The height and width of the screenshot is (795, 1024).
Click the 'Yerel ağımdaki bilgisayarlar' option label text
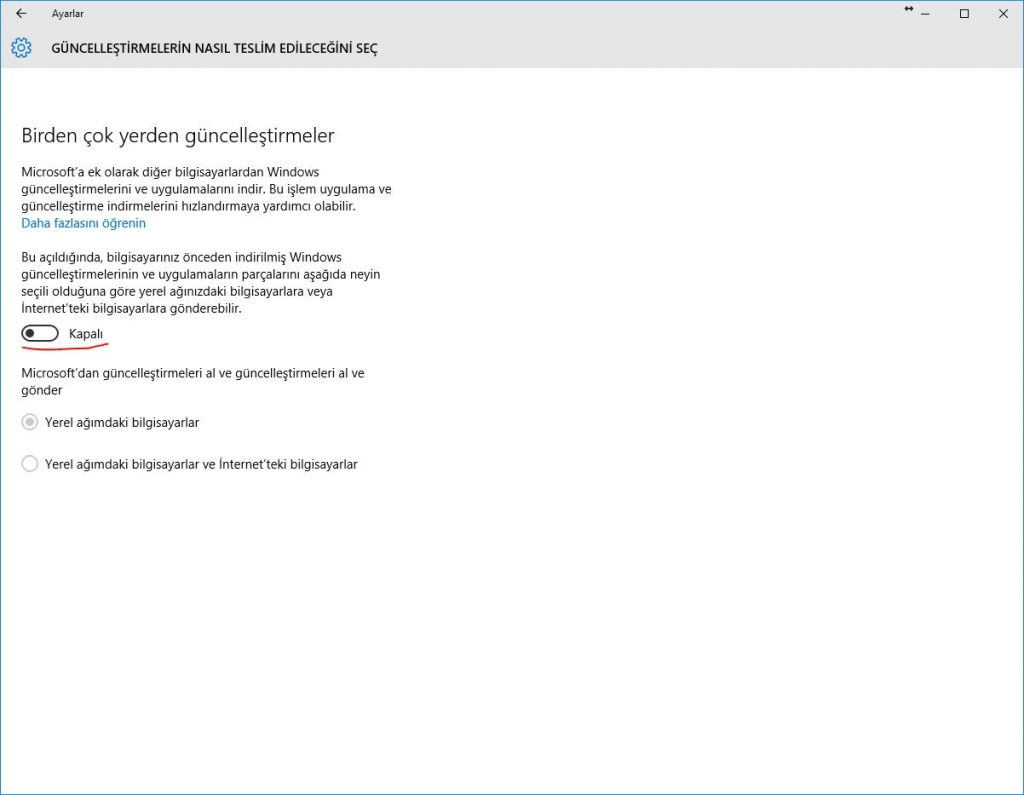coord(122,422)
